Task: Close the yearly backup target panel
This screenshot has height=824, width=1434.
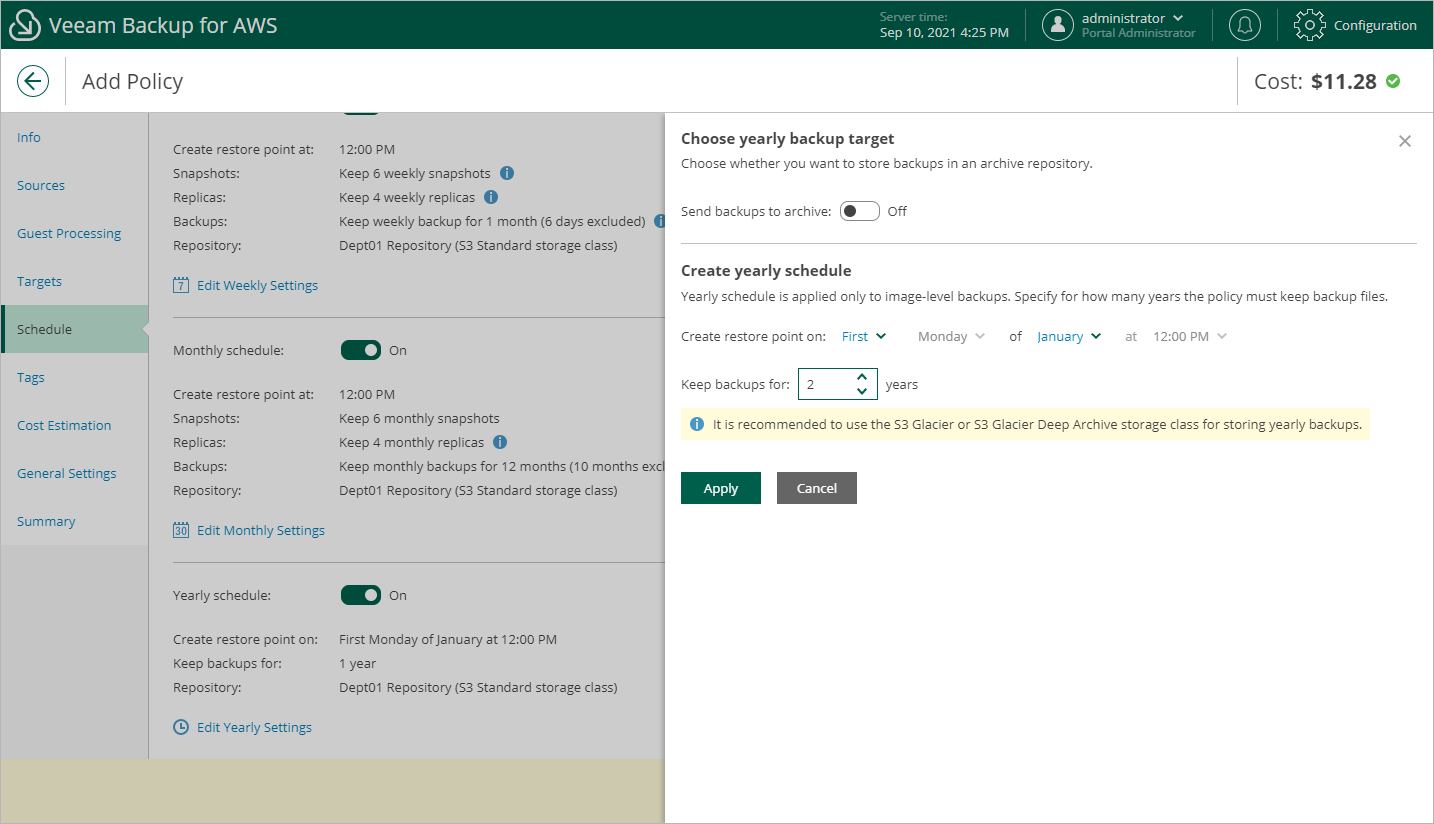Action: [x=1405, y=141]
